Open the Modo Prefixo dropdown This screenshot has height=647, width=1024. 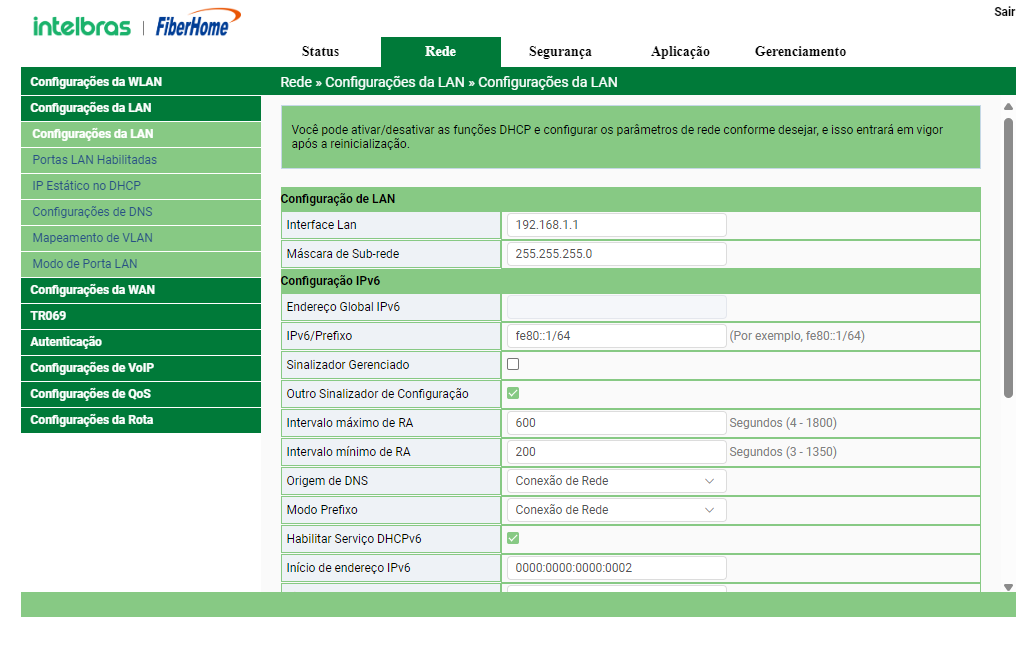coord(616,510)
